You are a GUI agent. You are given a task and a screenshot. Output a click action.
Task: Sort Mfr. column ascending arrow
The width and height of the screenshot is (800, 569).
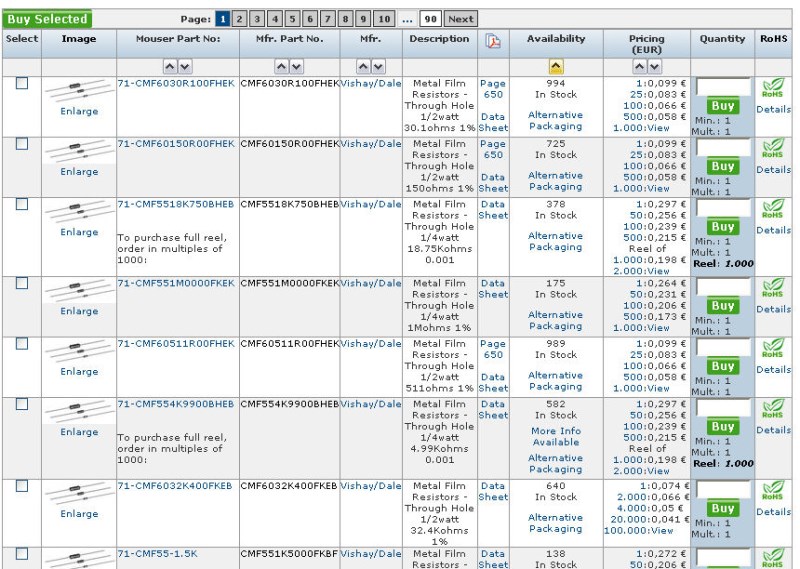pos(363,66)
